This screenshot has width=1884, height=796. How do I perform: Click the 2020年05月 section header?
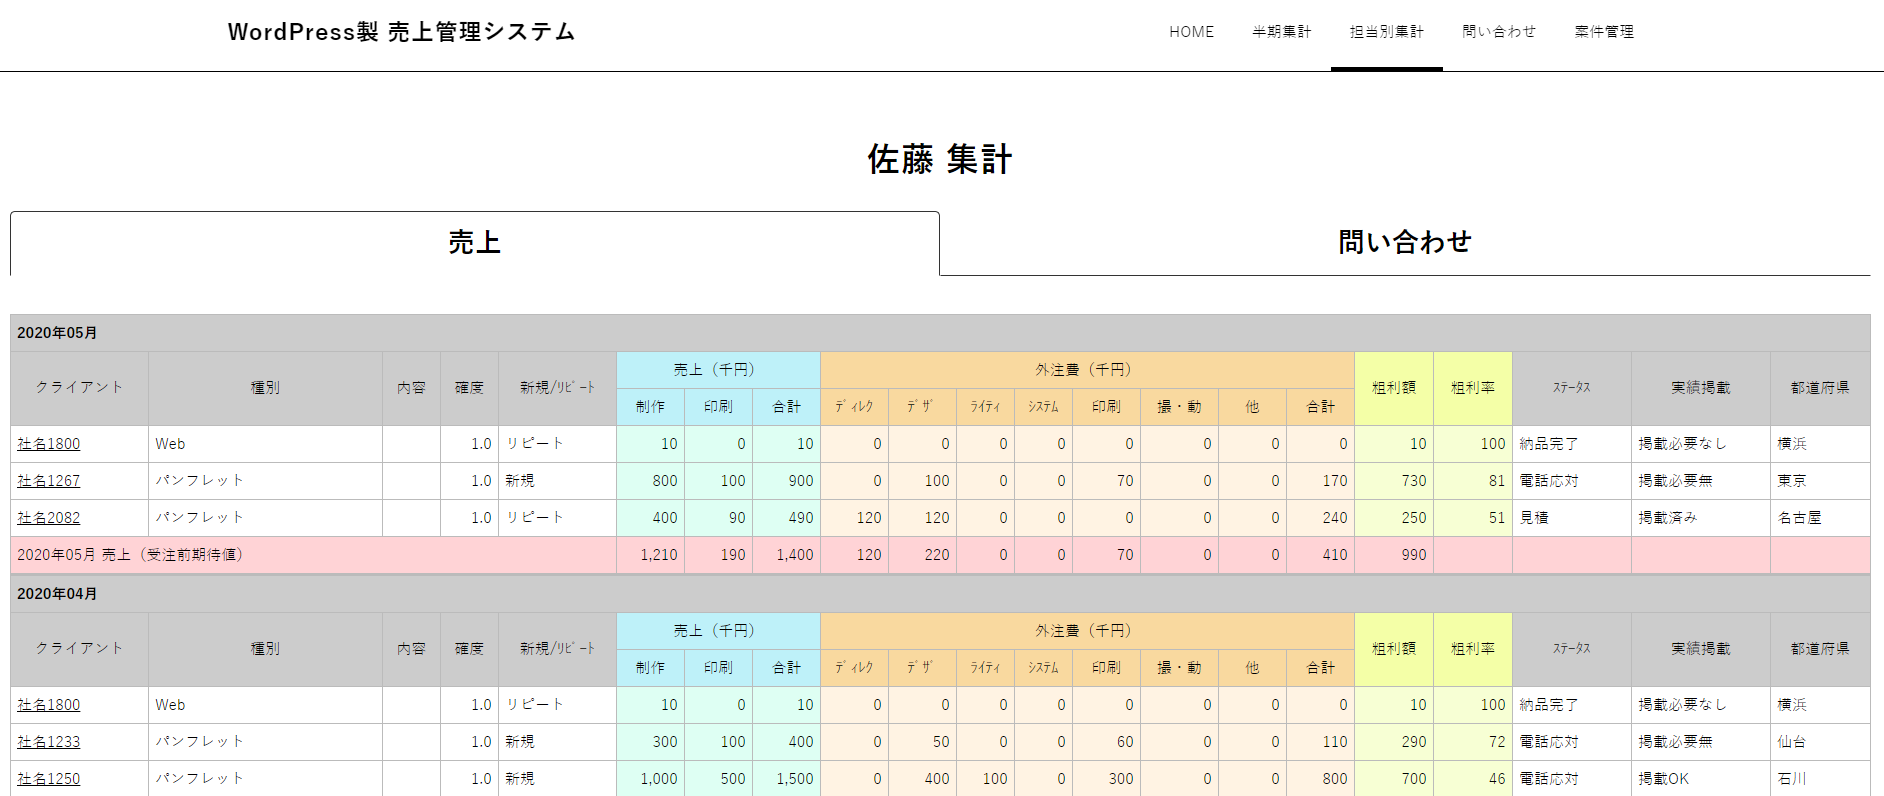[57, 333]
